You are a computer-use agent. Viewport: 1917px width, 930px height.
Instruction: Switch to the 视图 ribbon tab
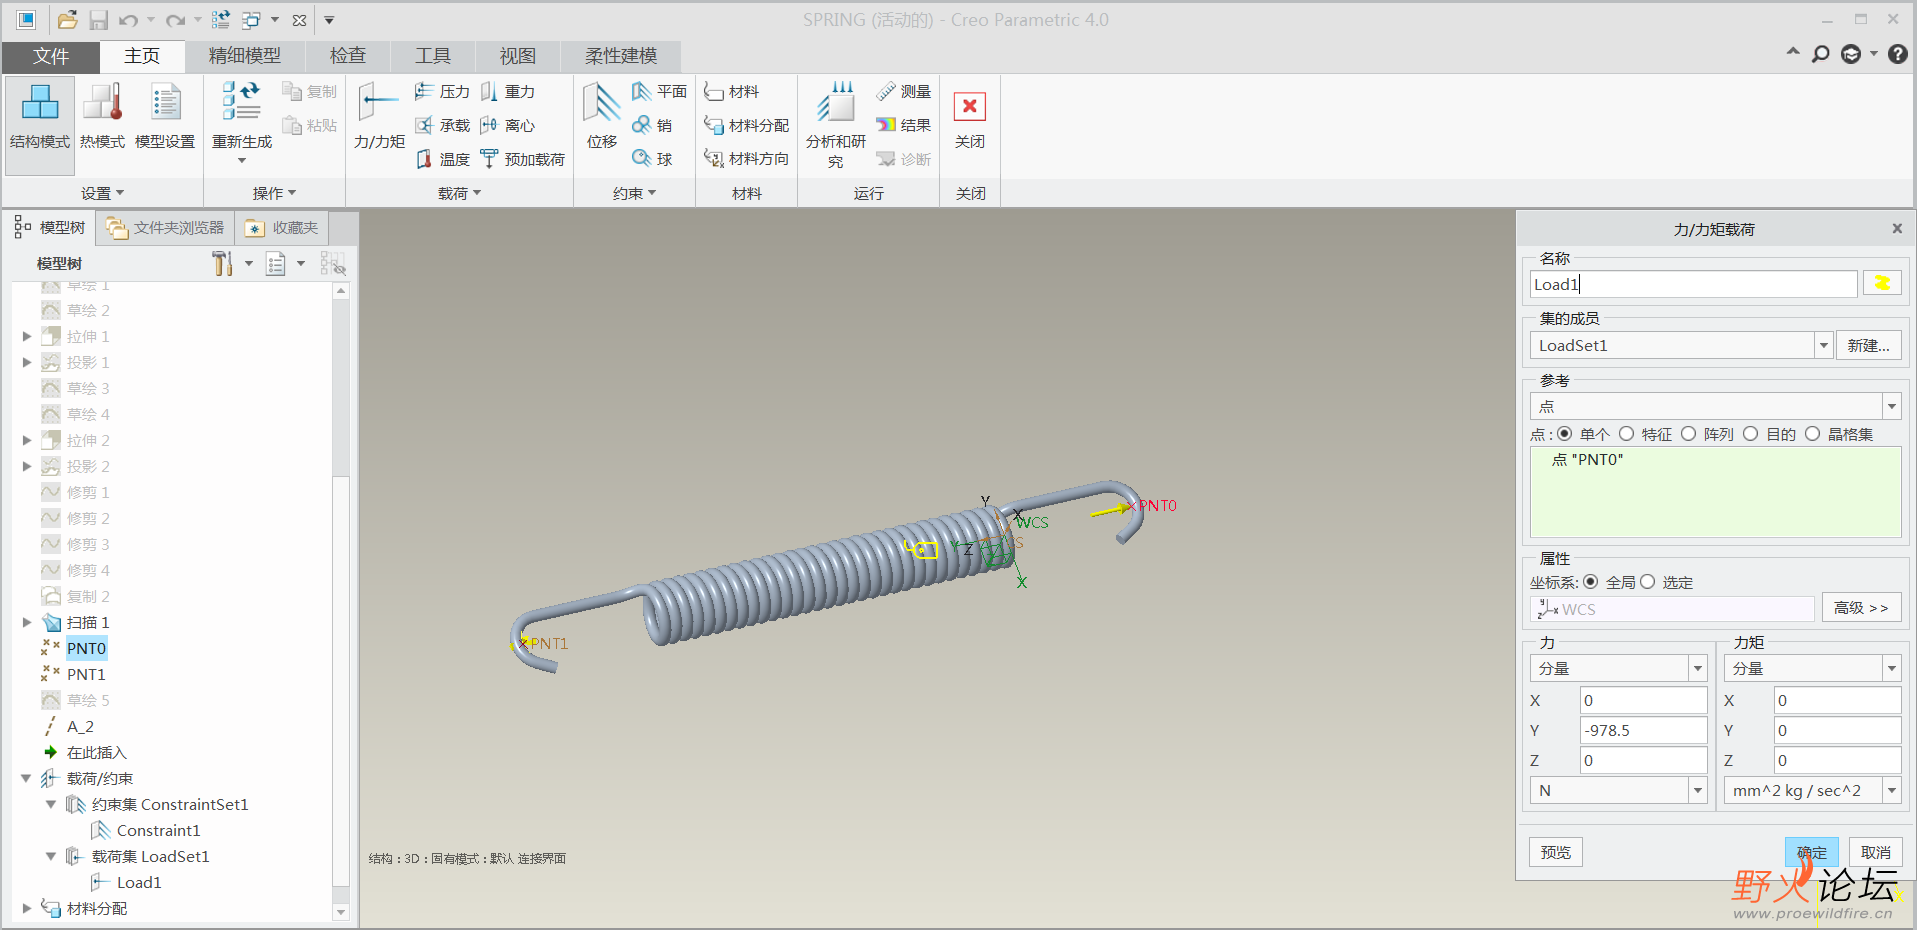tap(518, 56)
